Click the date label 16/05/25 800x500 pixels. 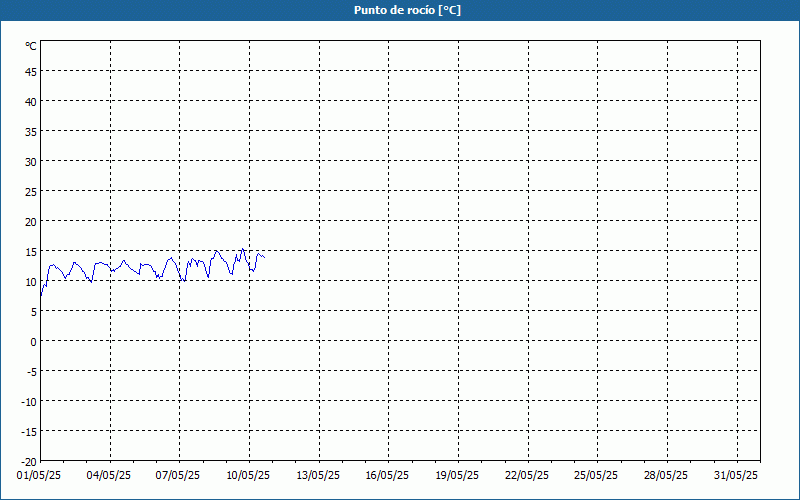pyautogui.click(x=387, y=476)
